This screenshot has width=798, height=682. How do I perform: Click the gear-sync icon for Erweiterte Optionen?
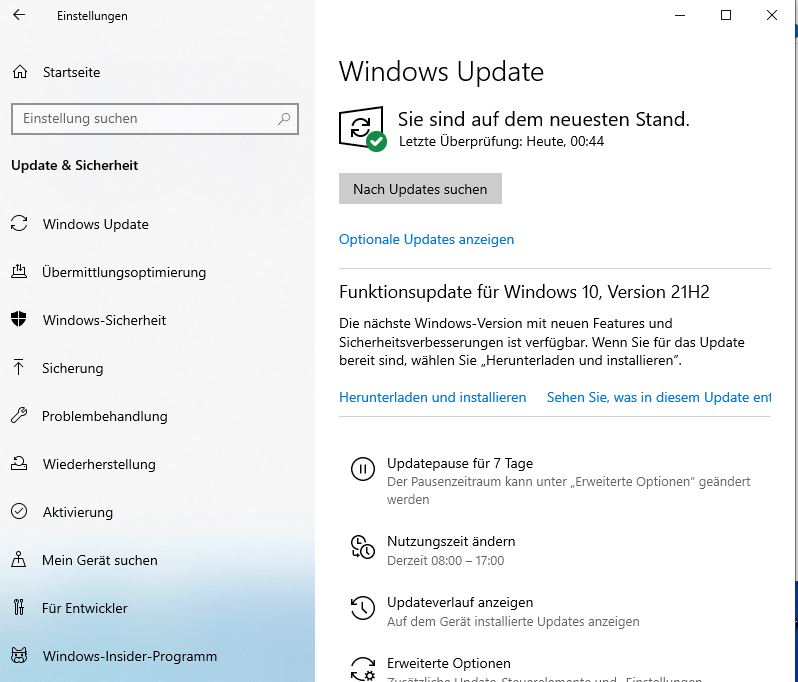363,669
